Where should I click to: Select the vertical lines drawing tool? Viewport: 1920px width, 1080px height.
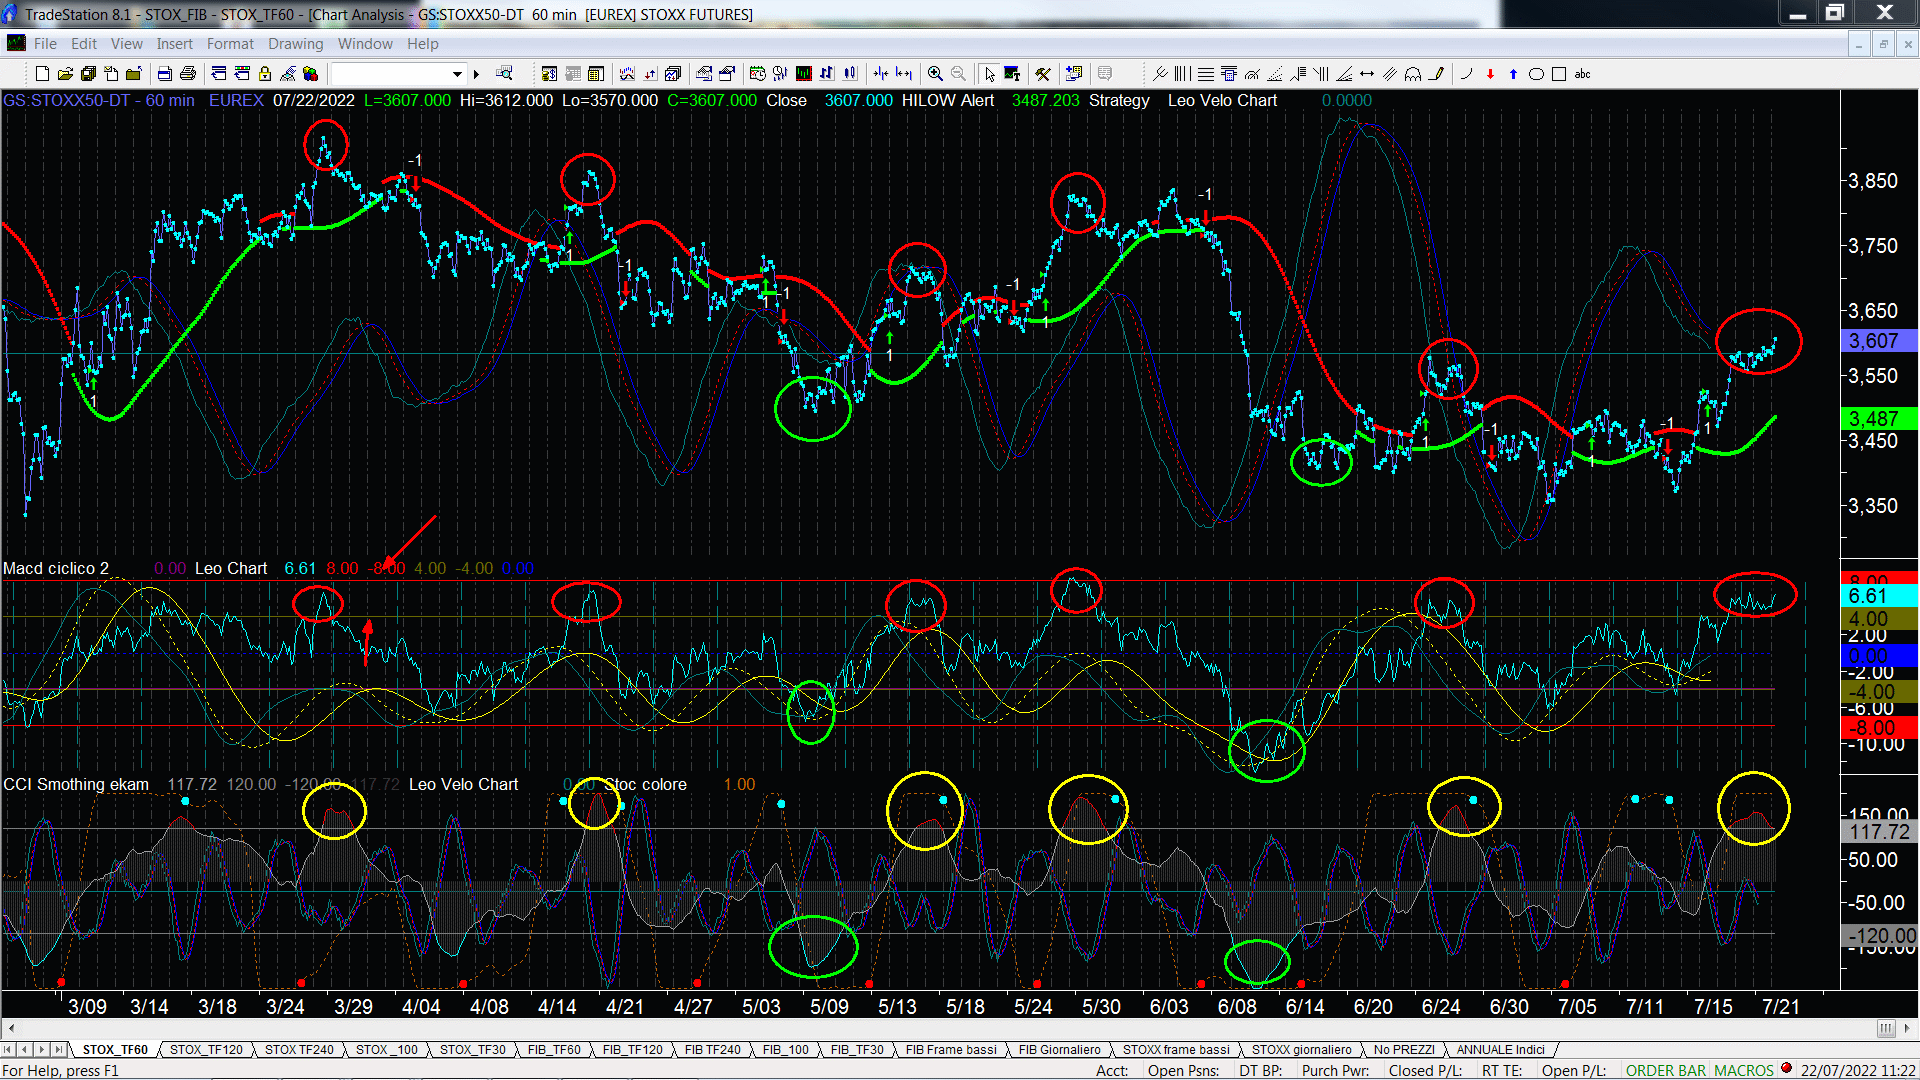tap(1182, 74)
